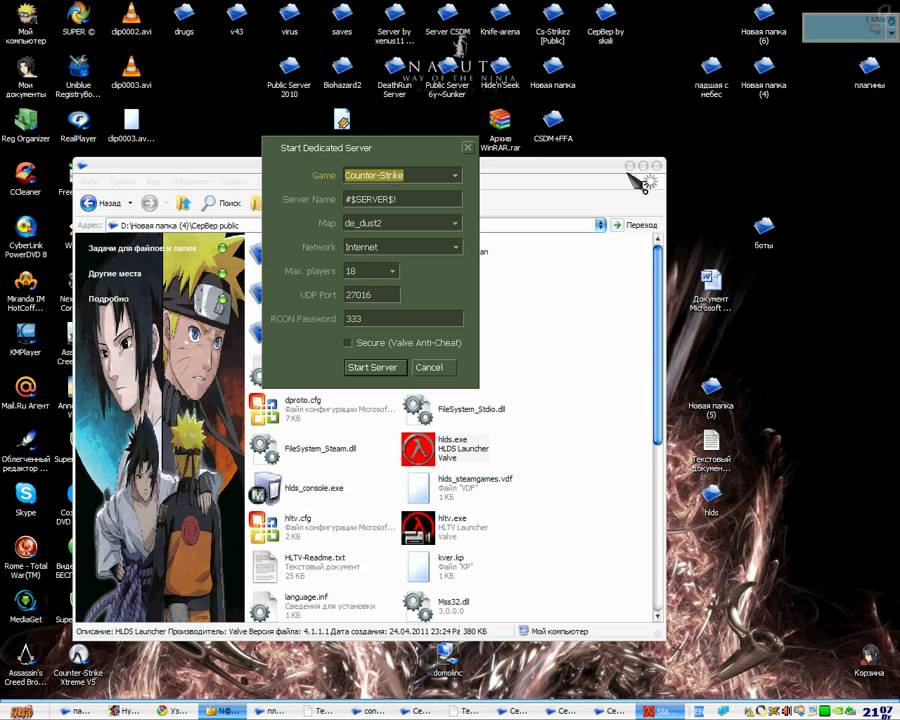900x720 pixels.
Task: Click the UDP Port field 27016
Action: click(x=371, y=295)
